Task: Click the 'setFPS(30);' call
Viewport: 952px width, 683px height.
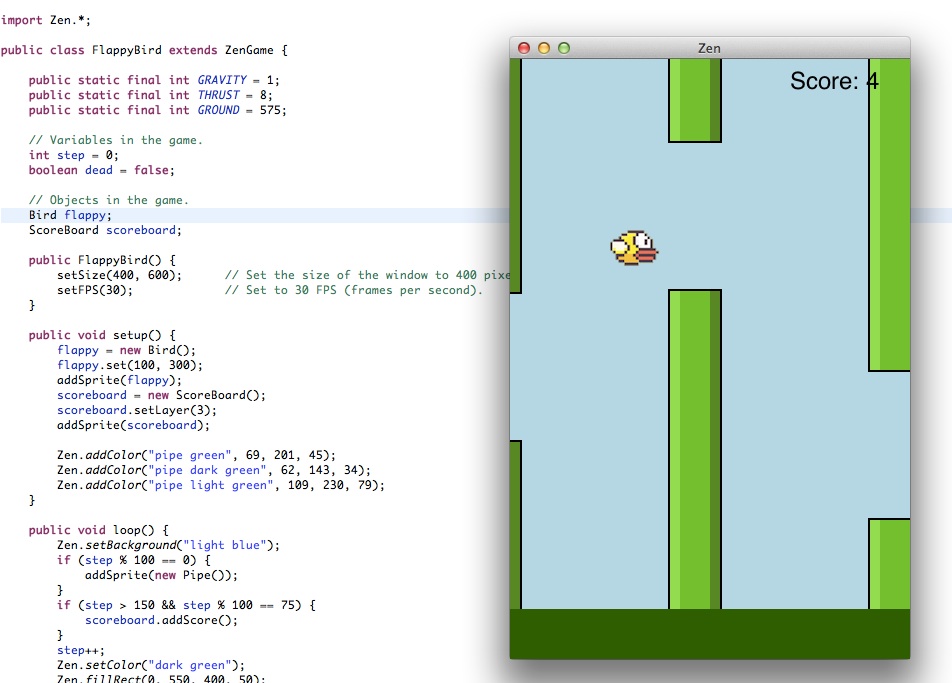Action: 95,290
